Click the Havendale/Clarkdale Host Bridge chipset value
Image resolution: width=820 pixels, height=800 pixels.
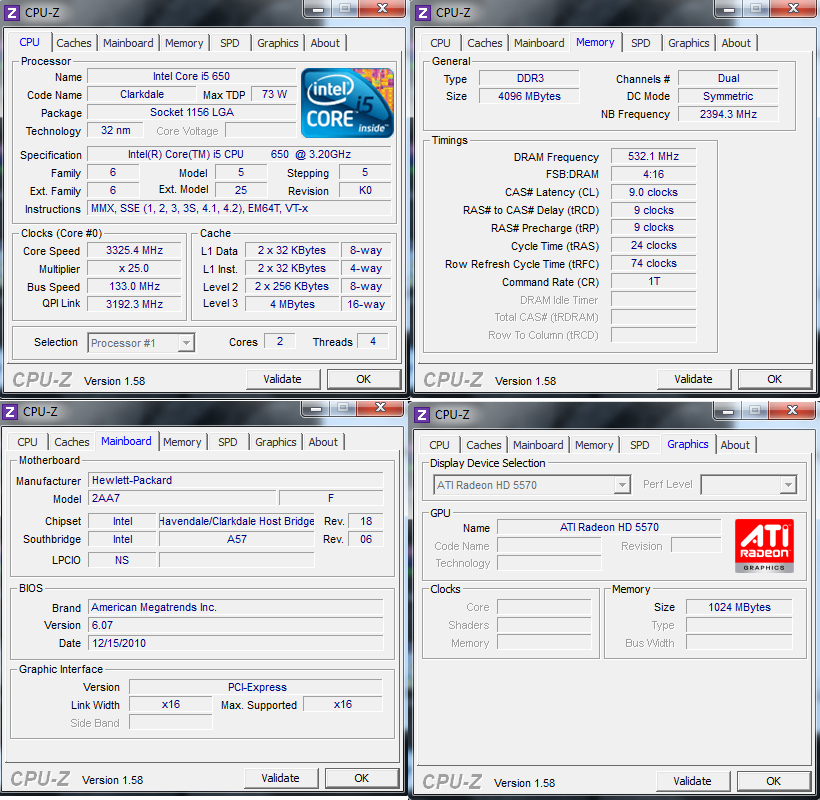[237, 521]
